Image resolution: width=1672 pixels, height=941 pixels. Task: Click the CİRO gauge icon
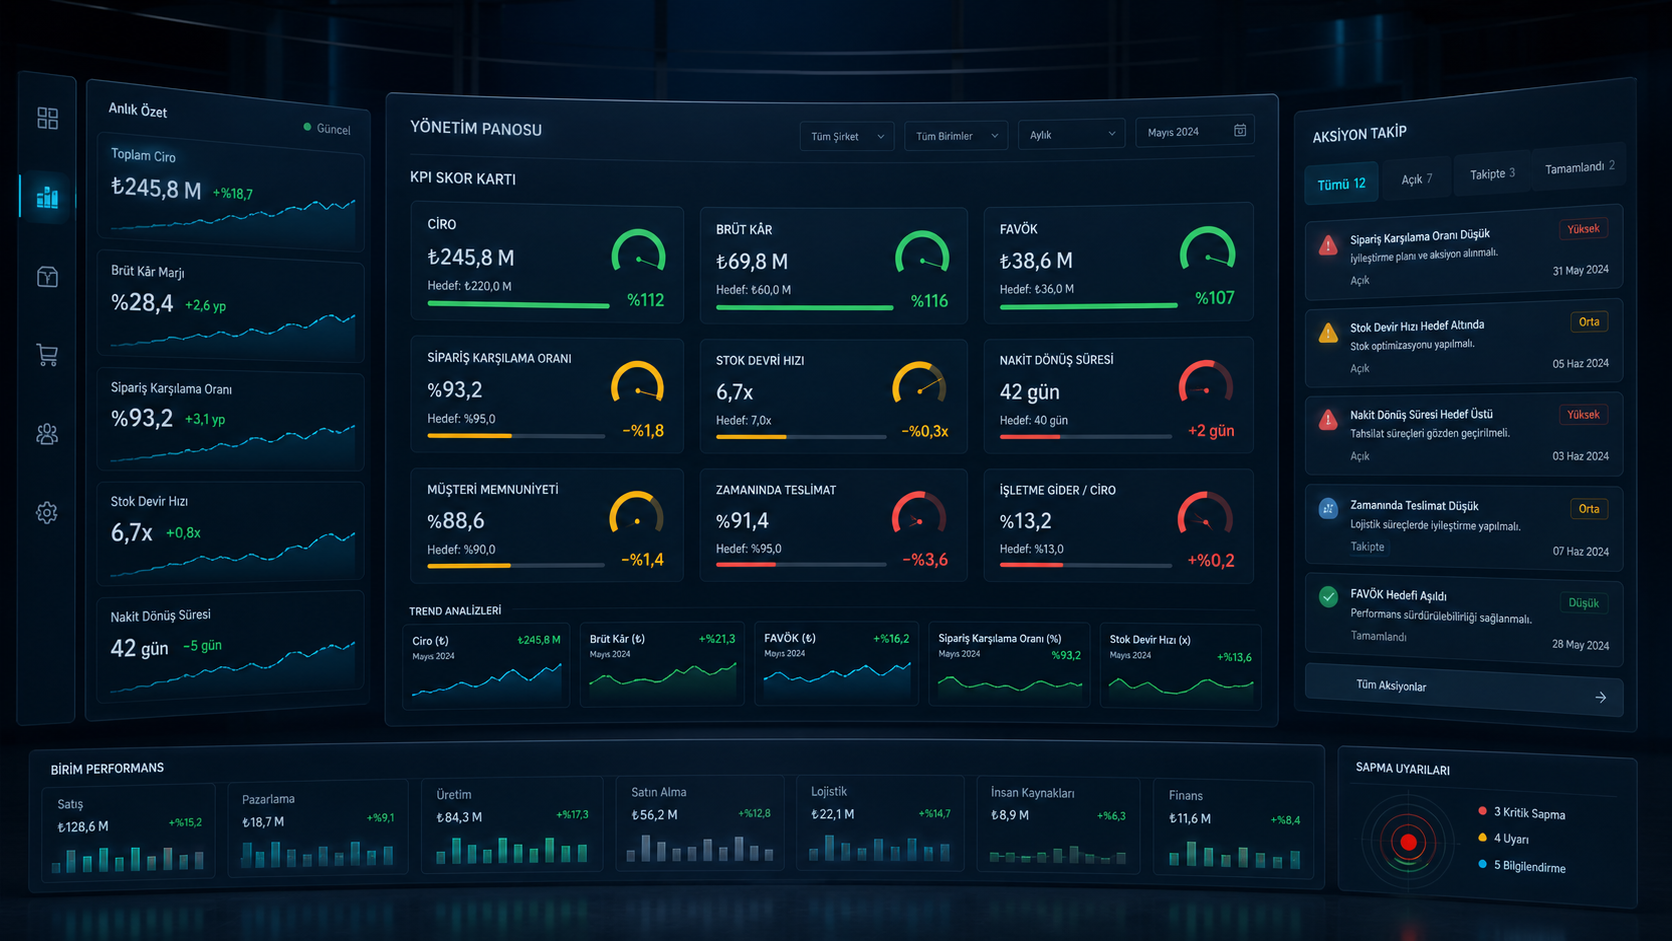[638, 252]
